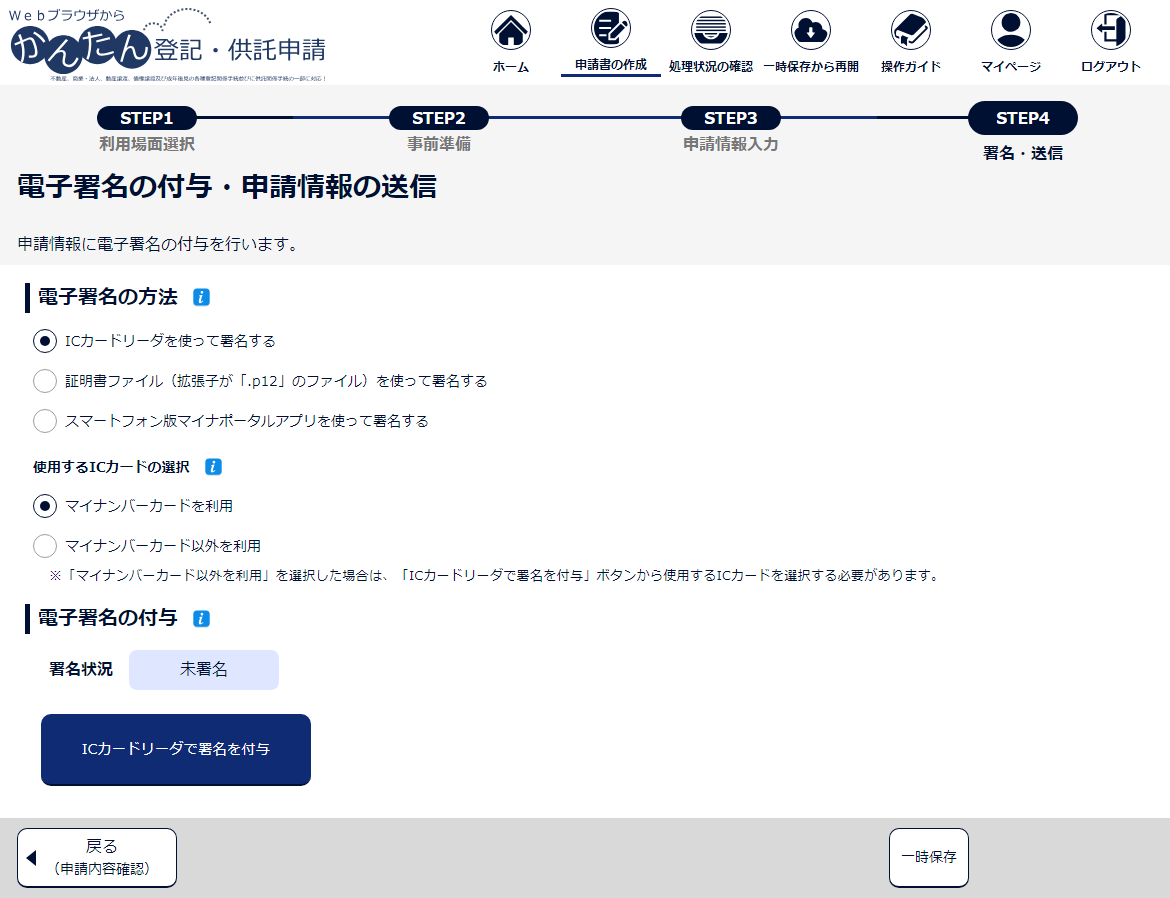Click the 一時保存 button
The width and height of the screenshot is (1170, 898).
coord(928,857)
